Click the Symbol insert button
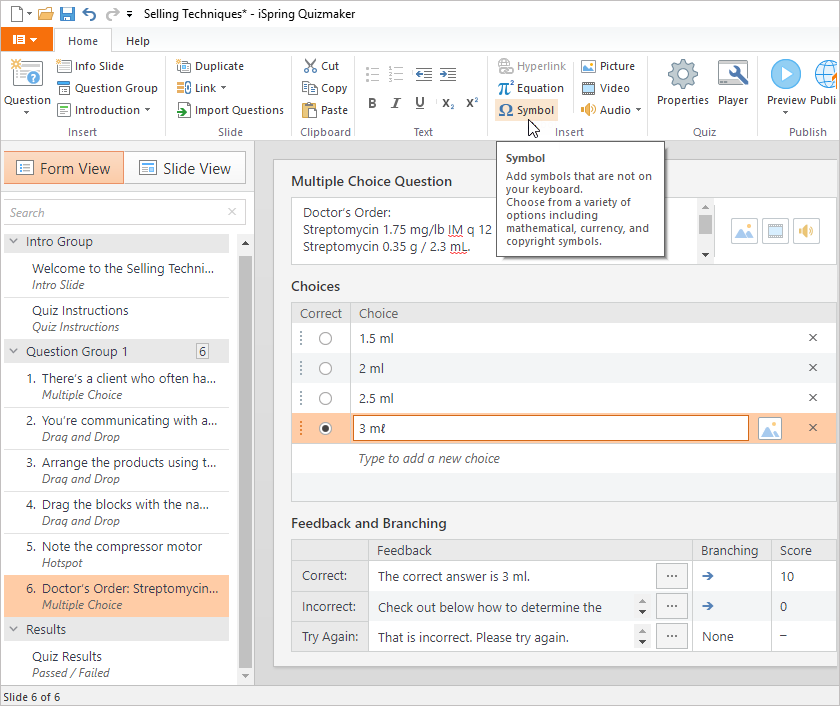Viewport: 840px width, 706px height. (x=526, y=110)
